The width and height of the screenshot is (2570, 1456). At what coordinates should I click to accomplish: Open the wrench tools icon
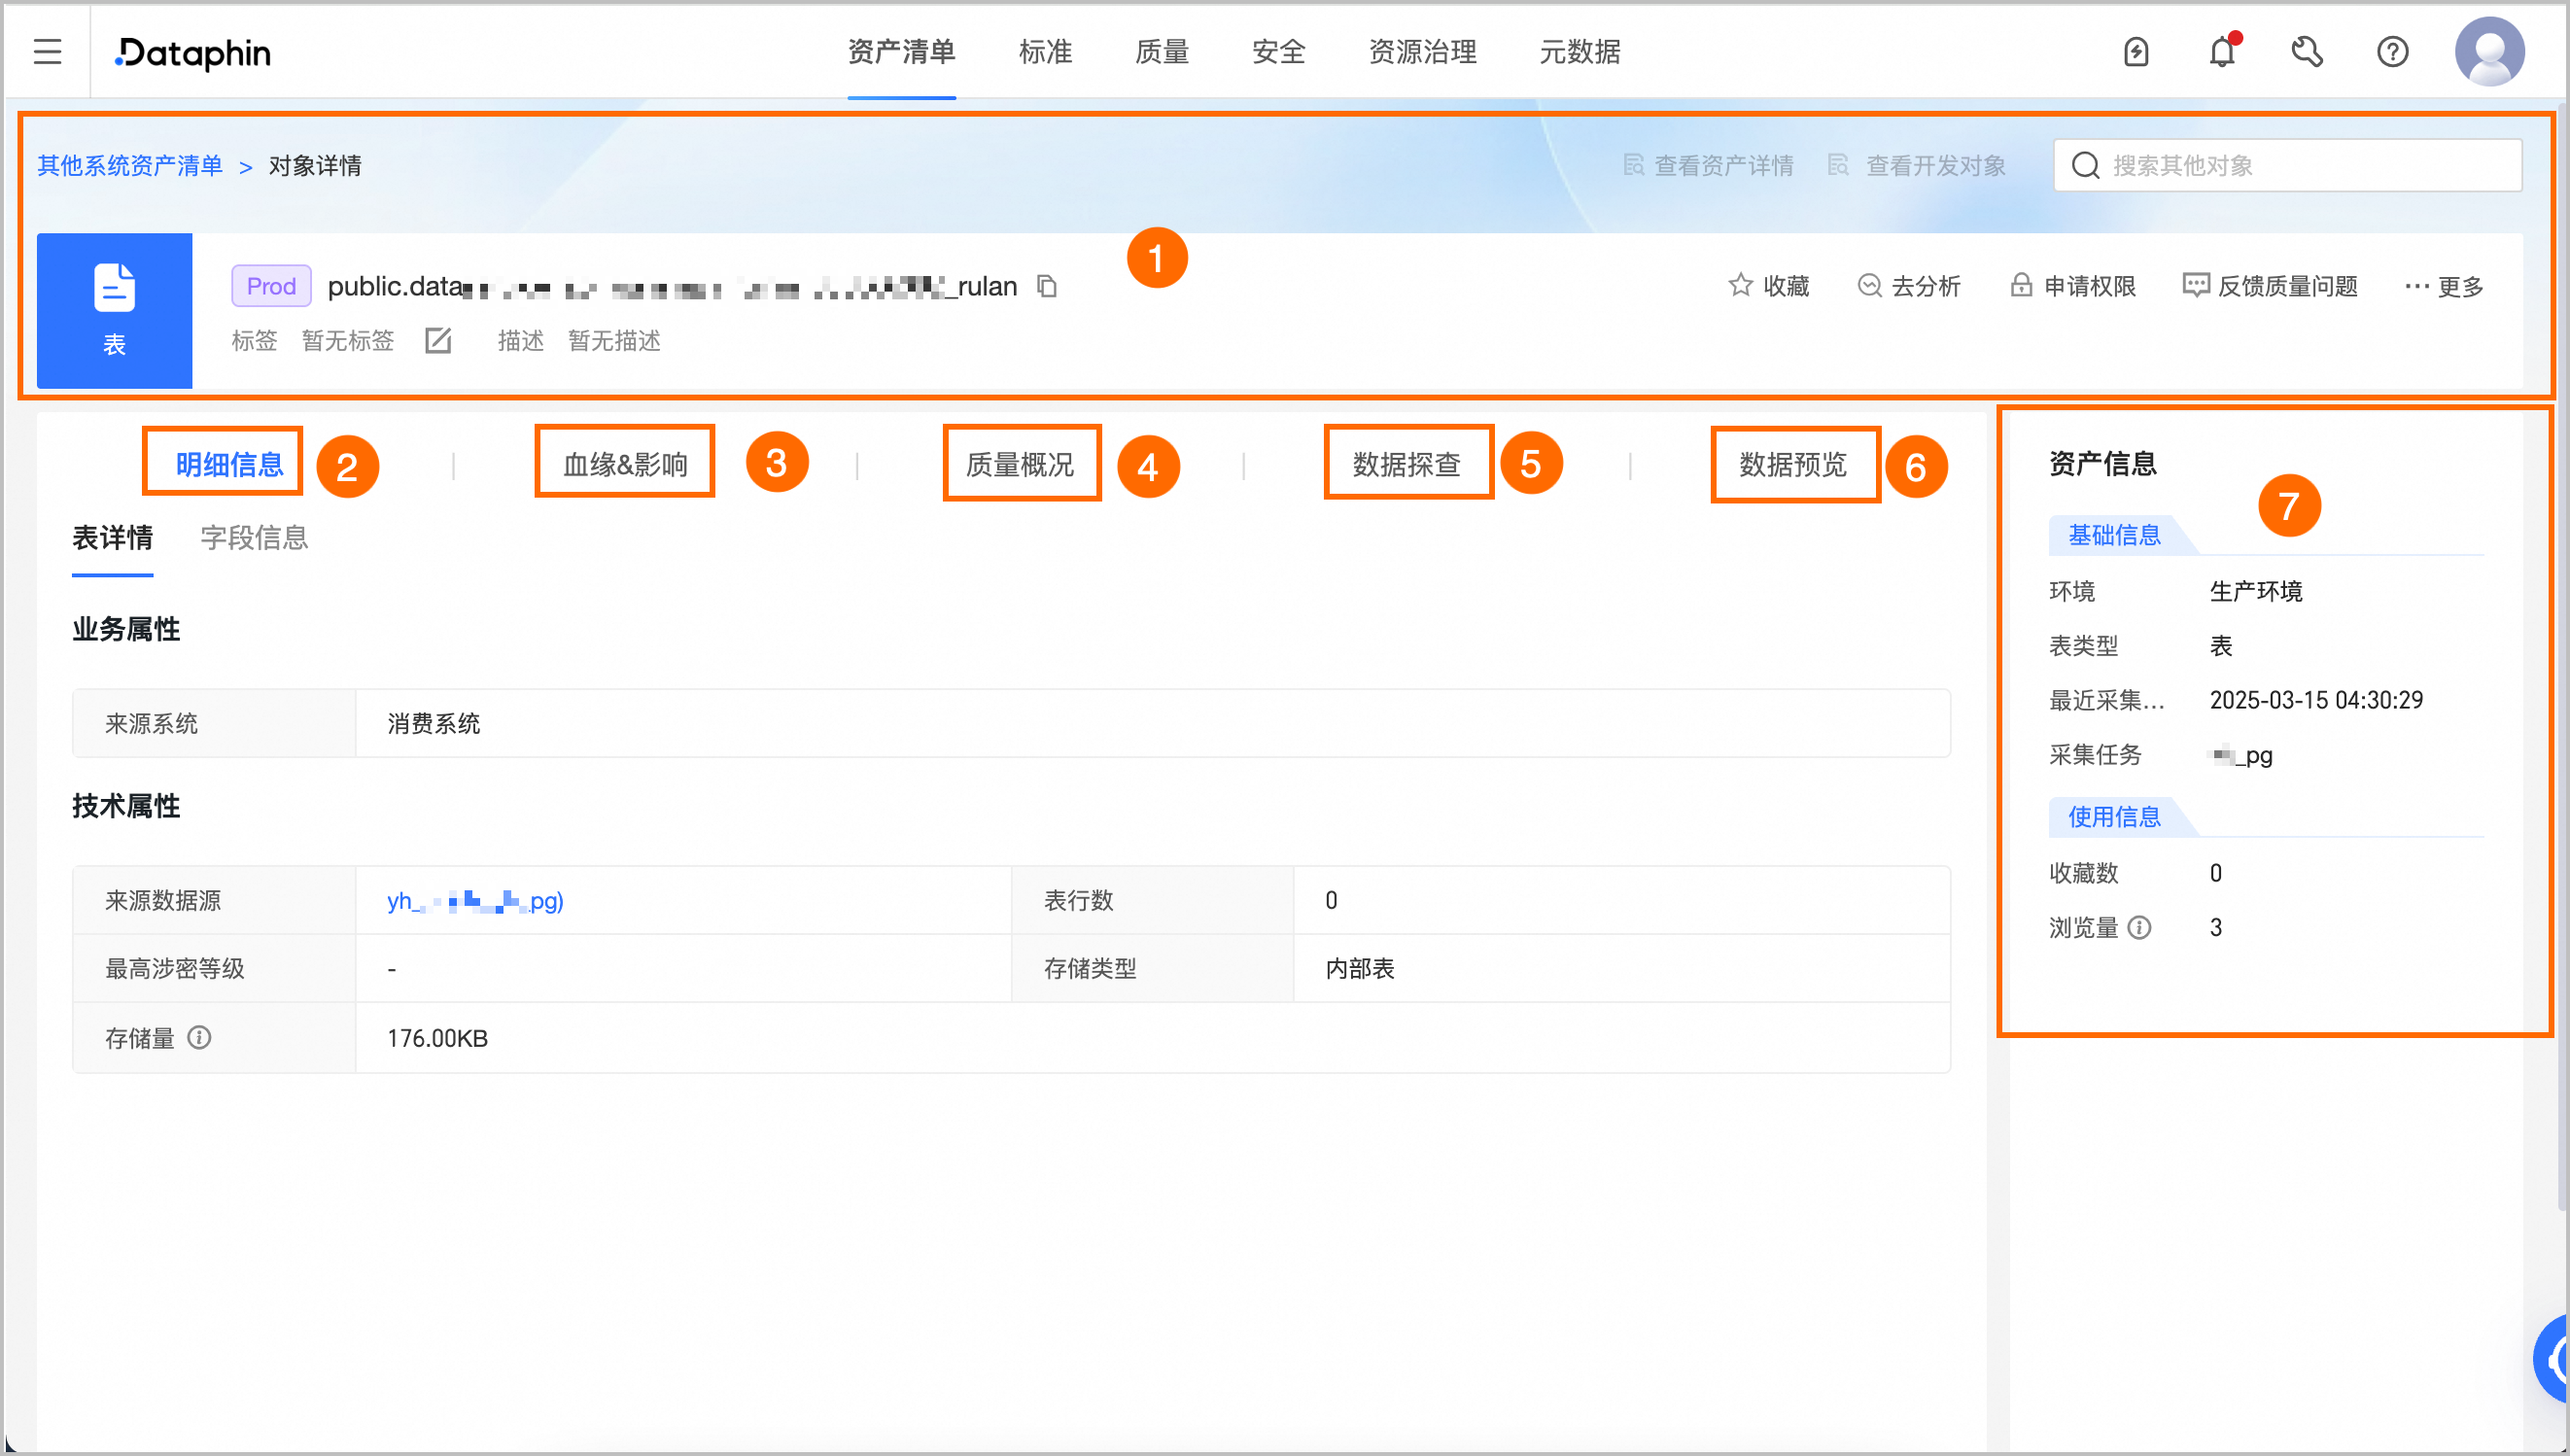tap(2307, 51)
